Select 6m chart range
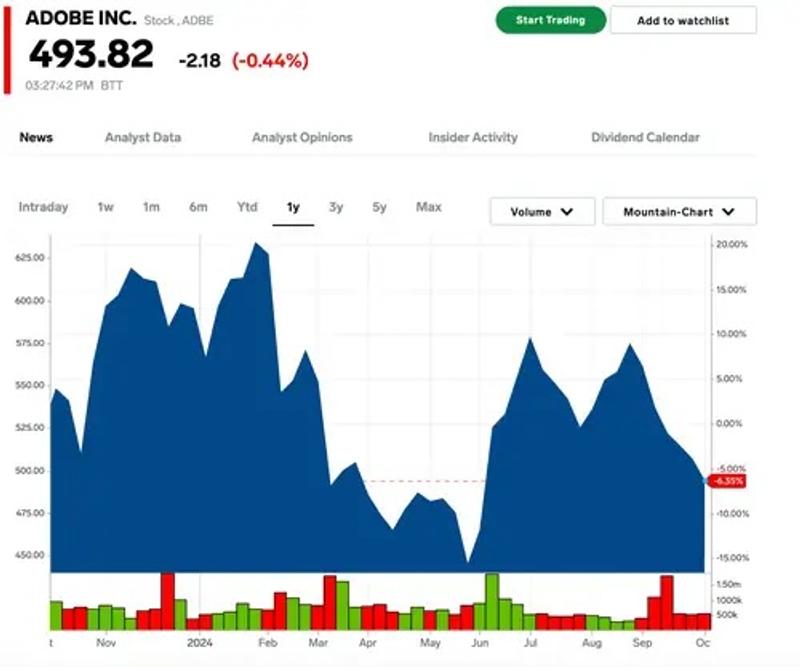The width and height of the screenshot is (800, 667). [198, 207]
